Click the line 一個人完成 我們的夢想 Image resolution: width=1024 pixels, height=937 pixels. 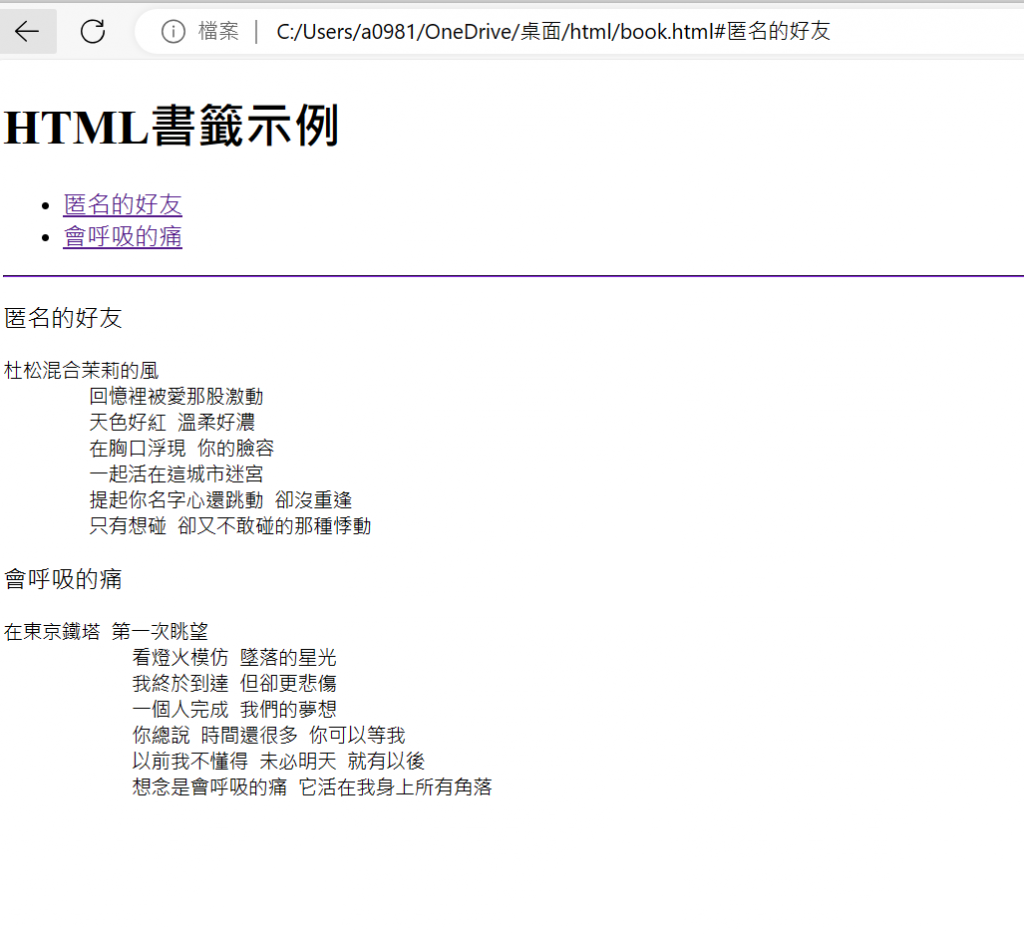(234, 709)
